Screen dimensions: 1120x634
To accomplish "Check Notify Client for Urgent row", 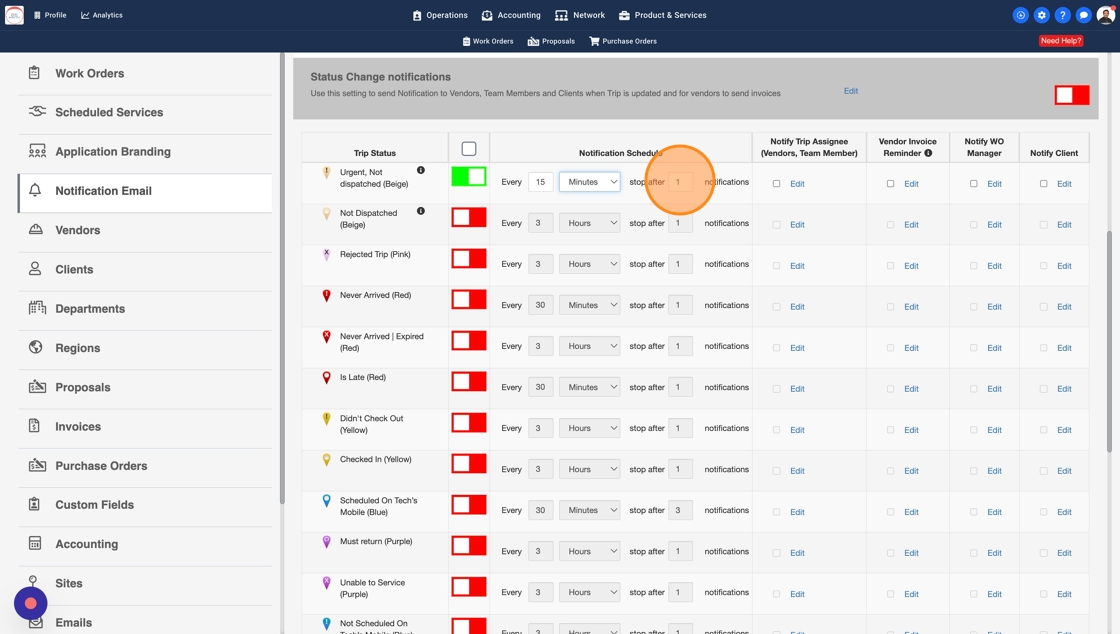I will tap(1044, 183).
